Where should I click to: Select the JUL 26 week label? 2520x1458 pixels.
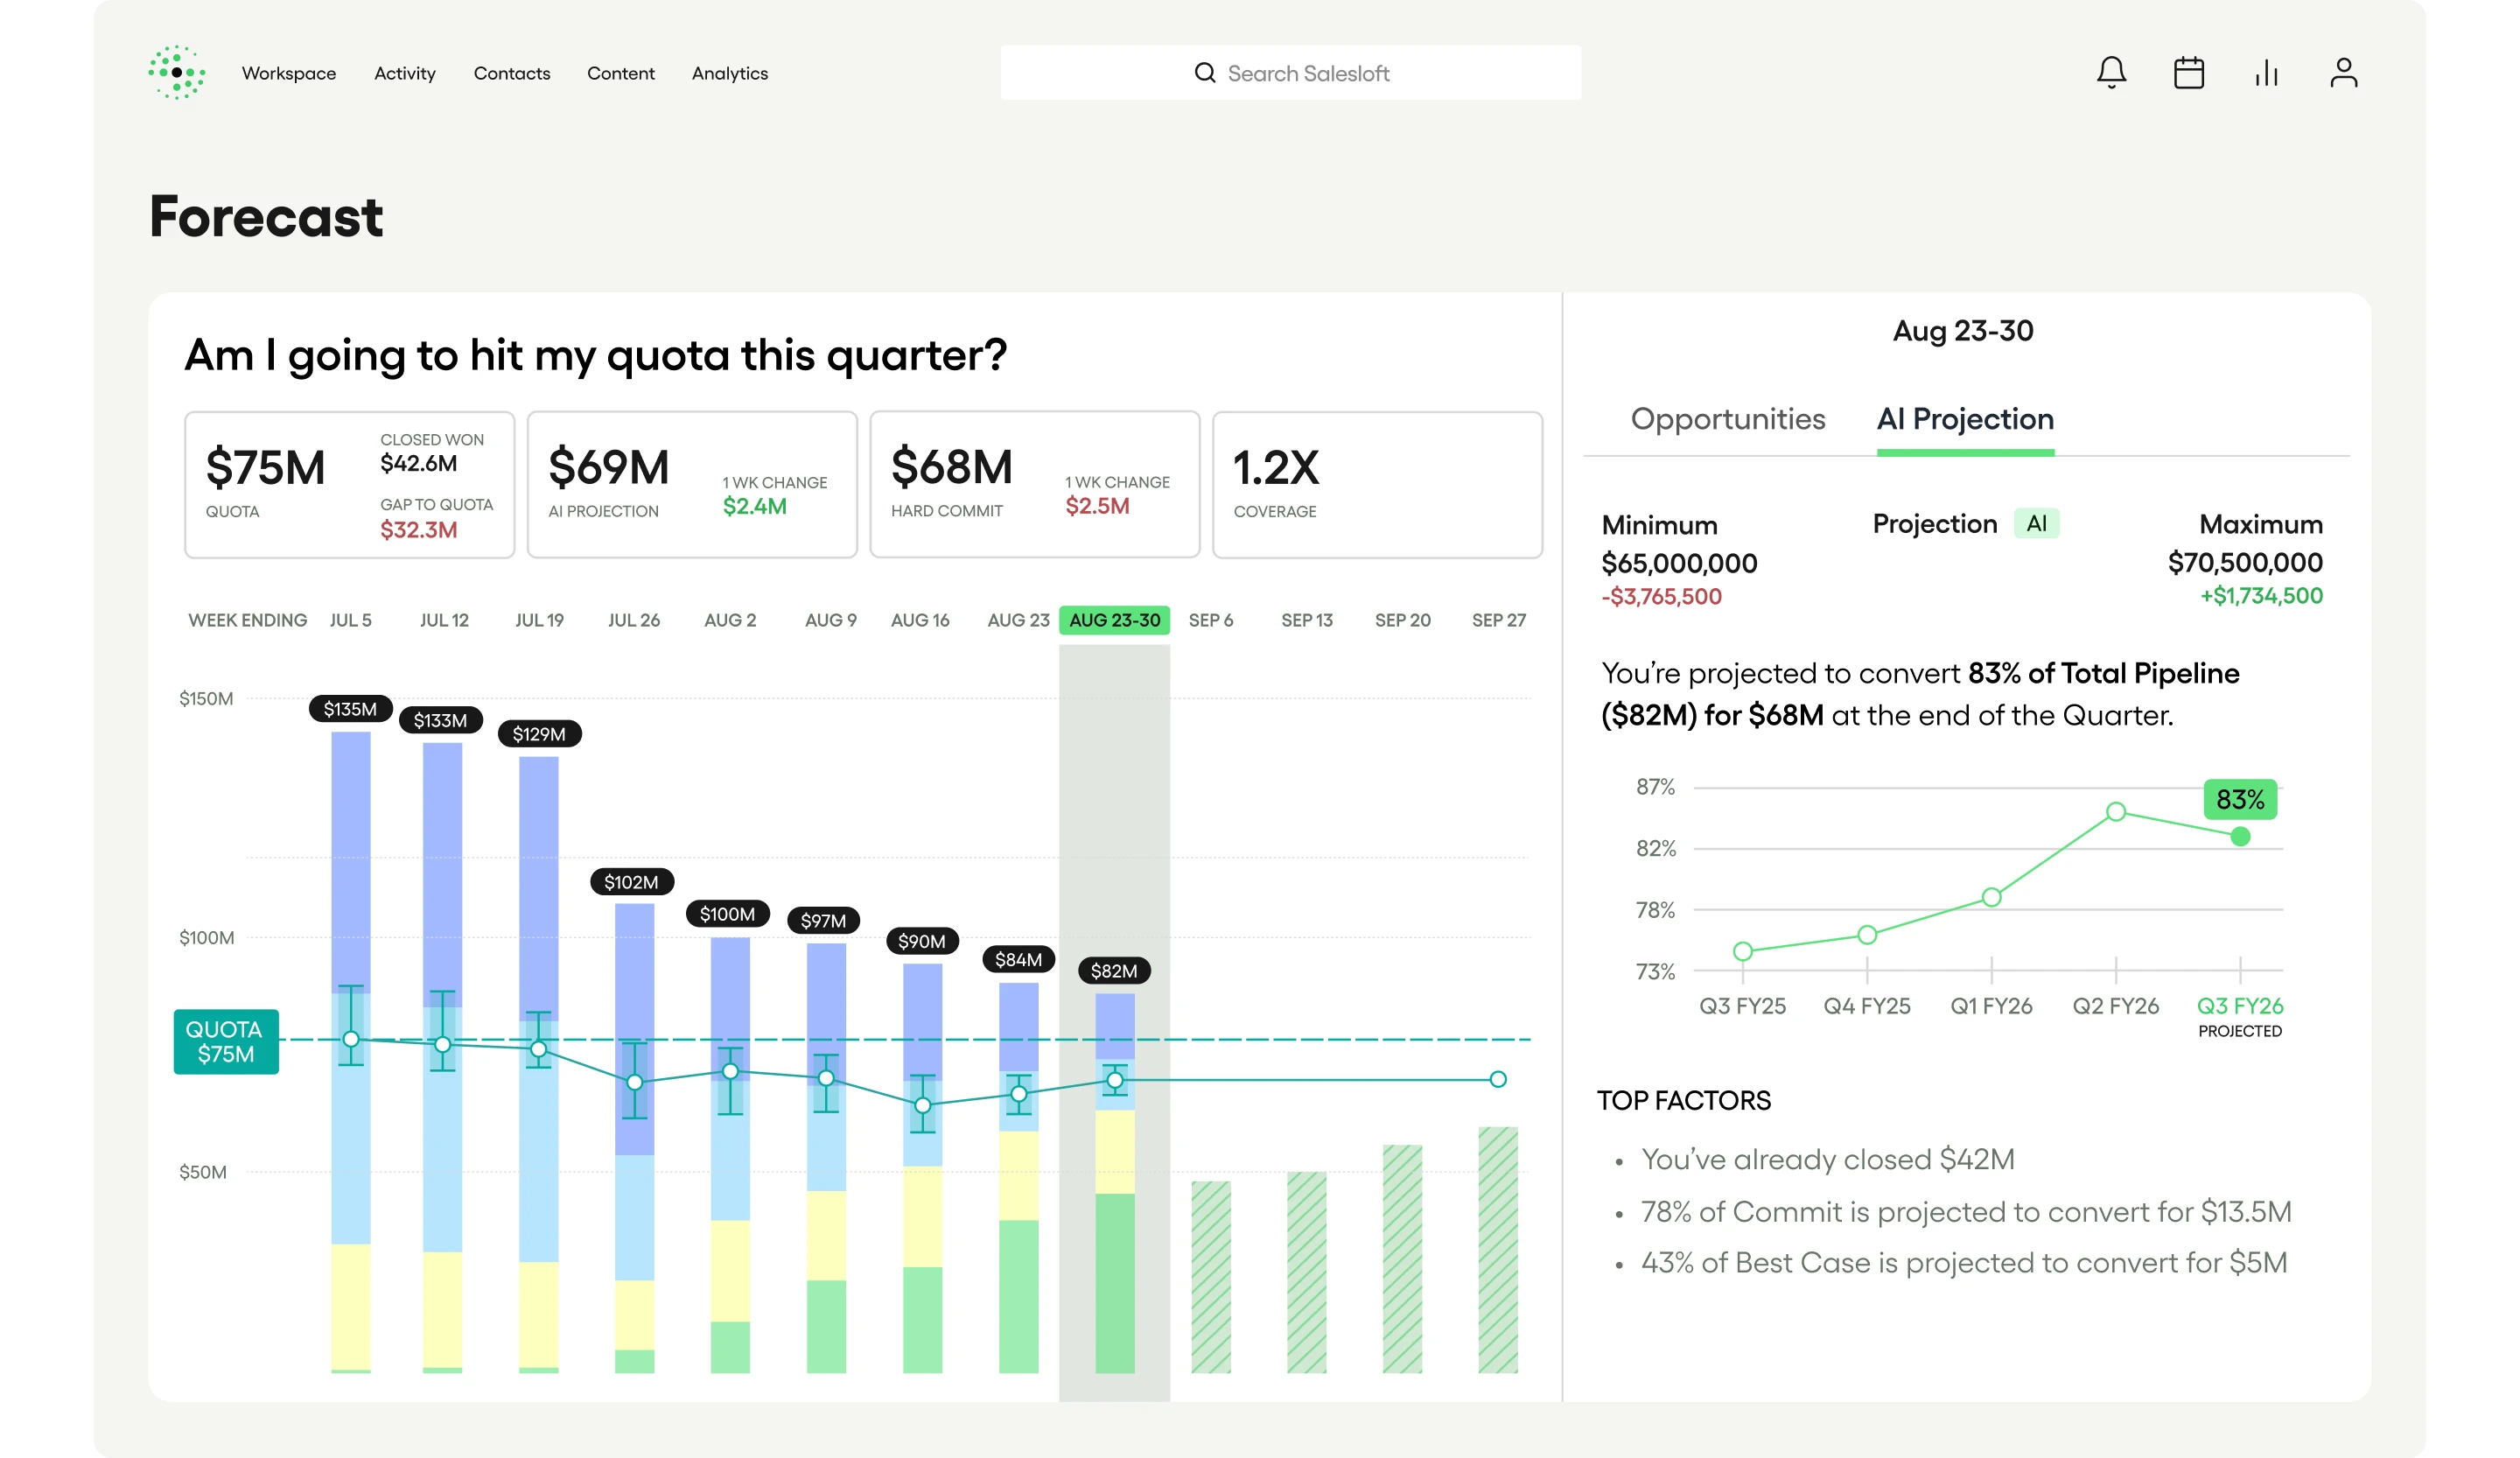pos(634,620)
